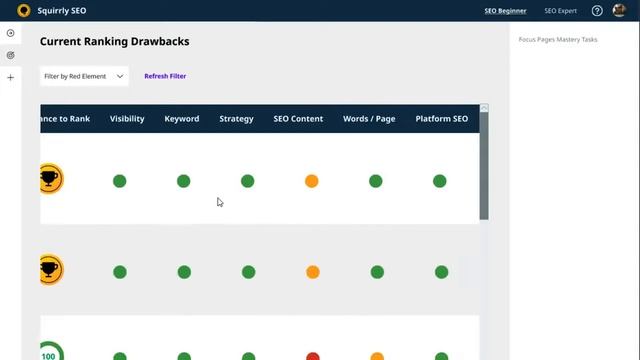Click first row Keyword green dot
Screen dimensions: 640x360
tap(184, 181)
